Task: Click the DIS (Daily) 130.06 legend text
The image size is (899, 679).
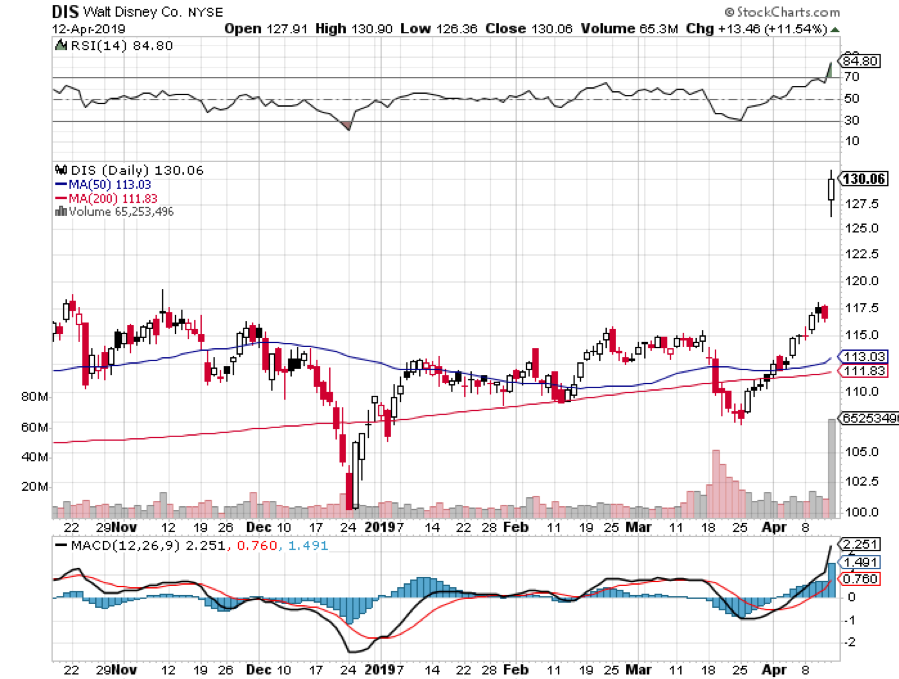Action: [x=136, y=170]
